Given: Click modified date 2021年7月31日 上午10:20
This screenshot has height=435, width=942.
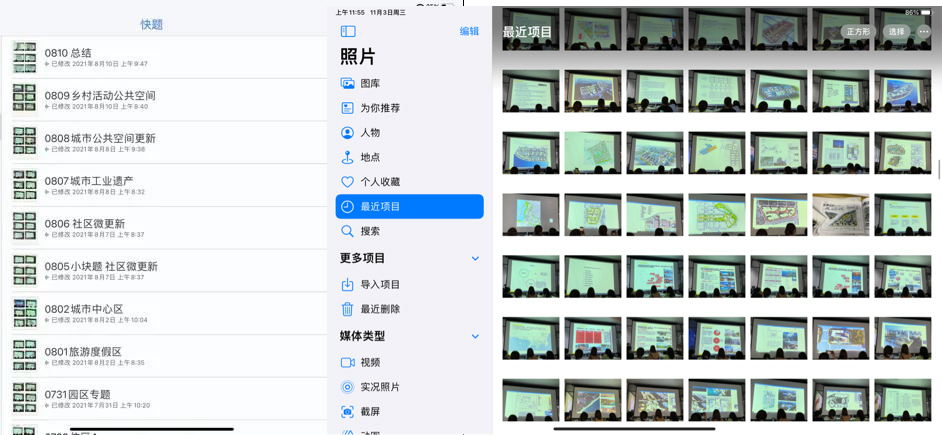Looking at the screenshot, I should point(111,406).
